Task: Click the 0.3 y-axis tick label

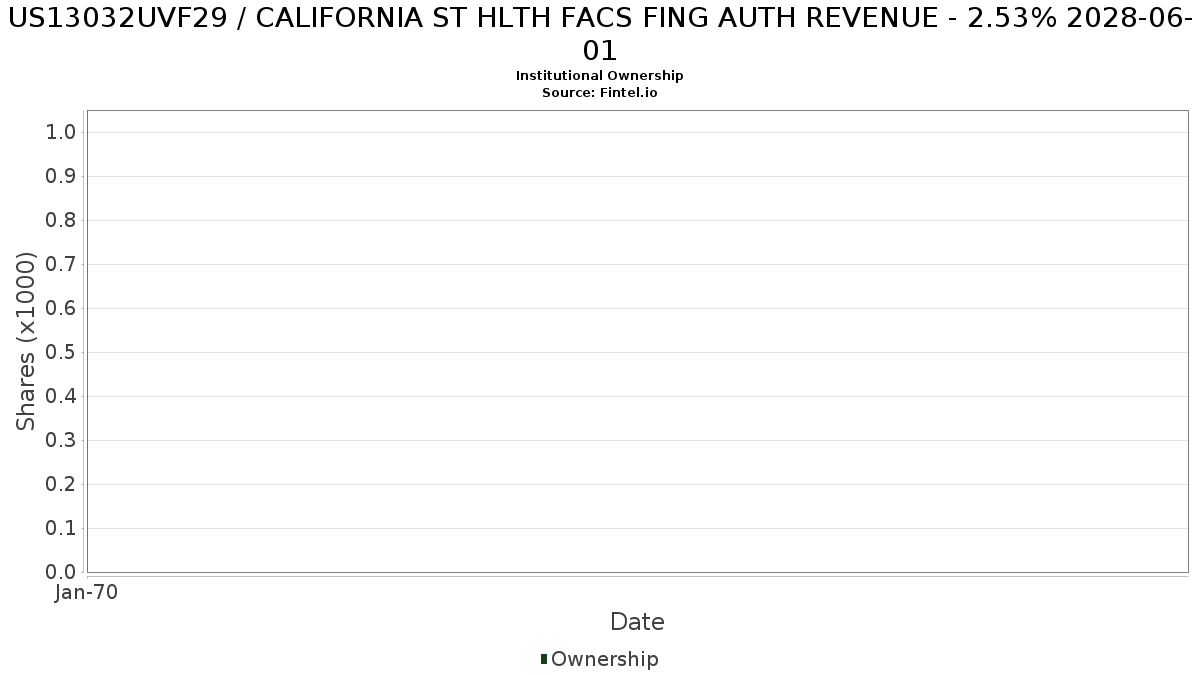Action: [61, 441]
